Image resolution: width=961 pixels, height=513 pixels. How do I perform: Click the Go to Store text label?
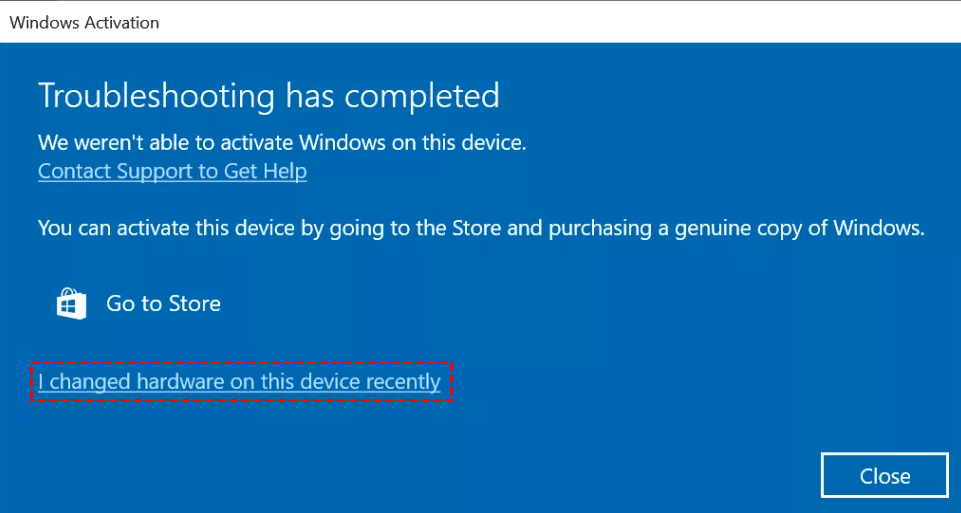[163, 304]
